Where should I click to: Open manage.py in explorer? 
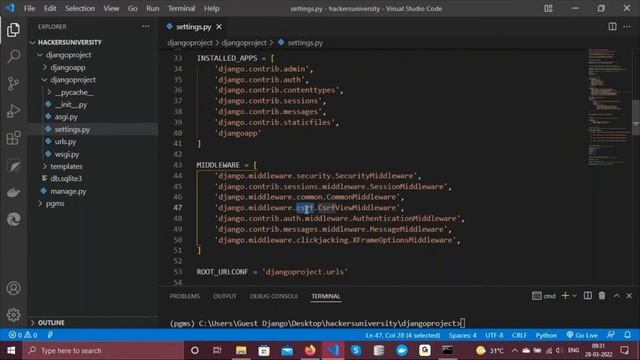pyautogui.click(x=68, y=191)
